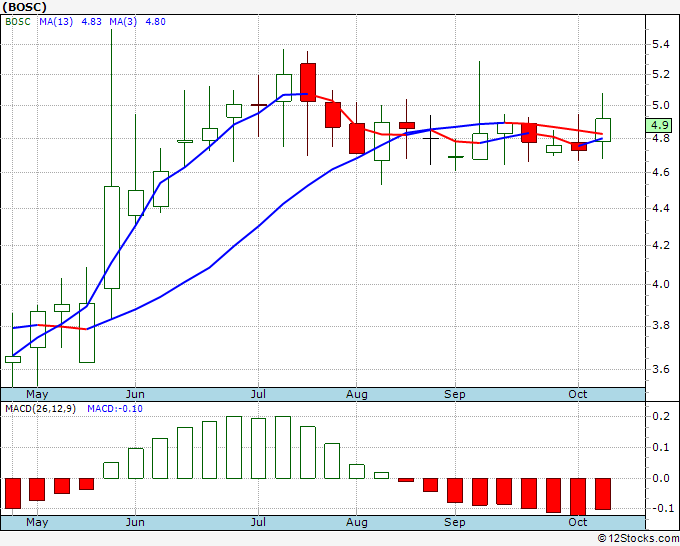
Task: Click the MA(13) legend label
Action: pyautogui.click(x=56, y=22)
